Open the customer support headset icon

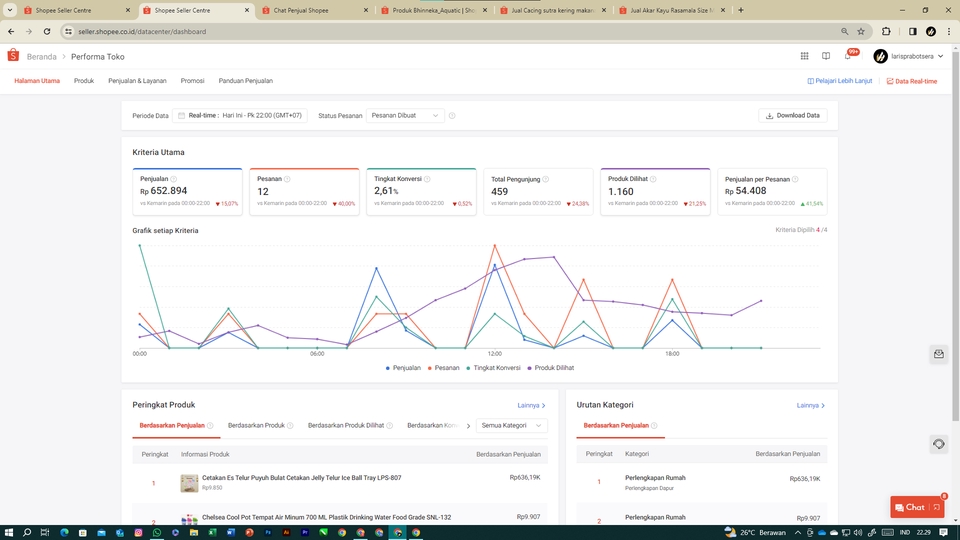point(939,444)
